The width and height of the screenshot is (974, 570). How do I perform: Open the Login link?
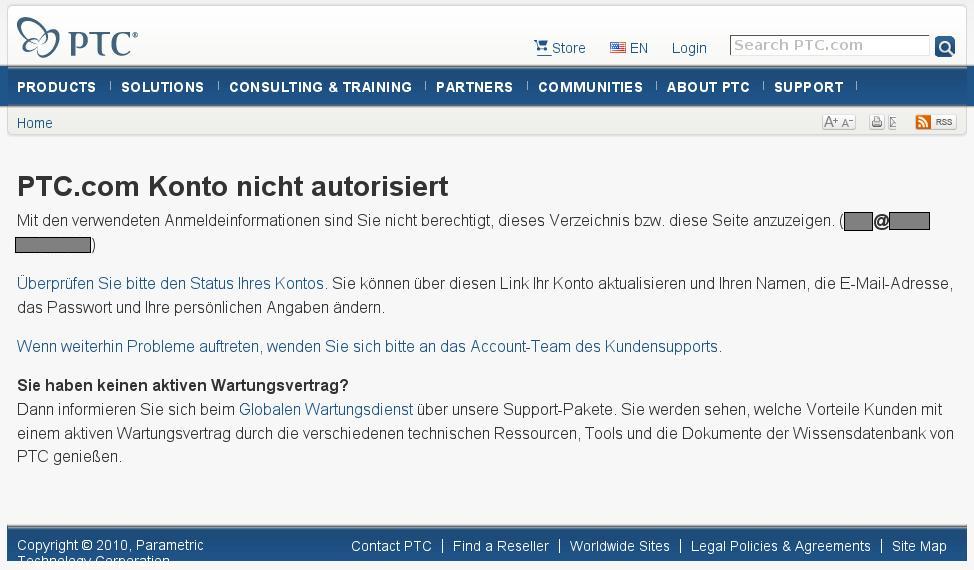pos(689,48)
